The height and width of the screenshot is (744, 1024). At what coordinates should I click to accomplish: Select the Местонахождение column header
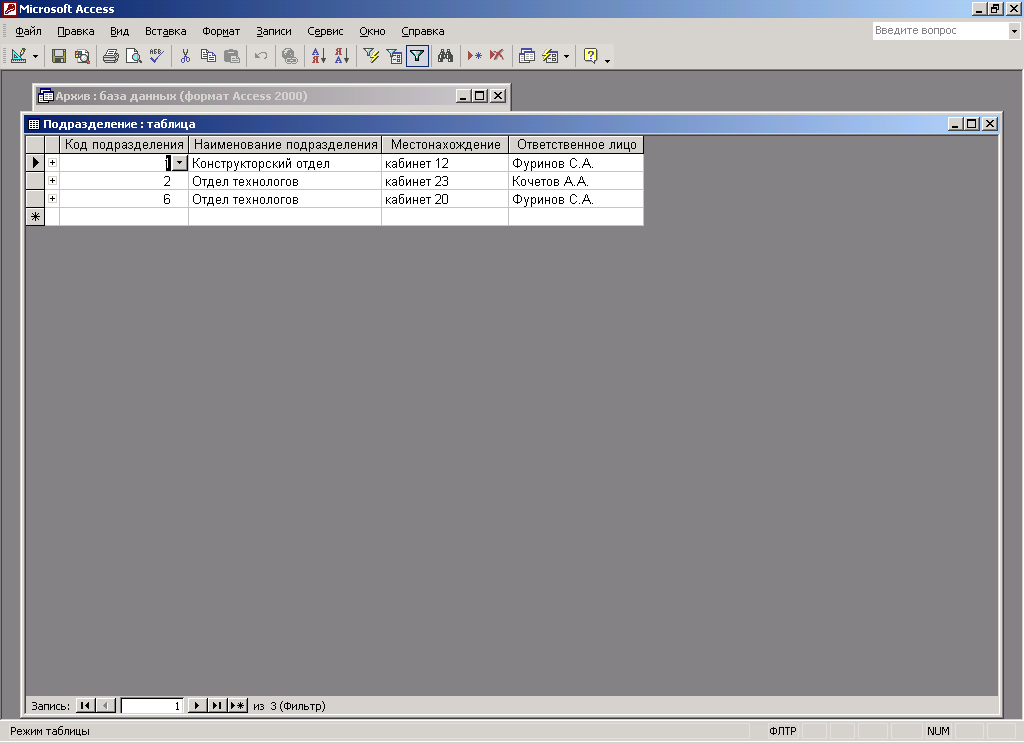pyautogui.click(x=445, y=144)
